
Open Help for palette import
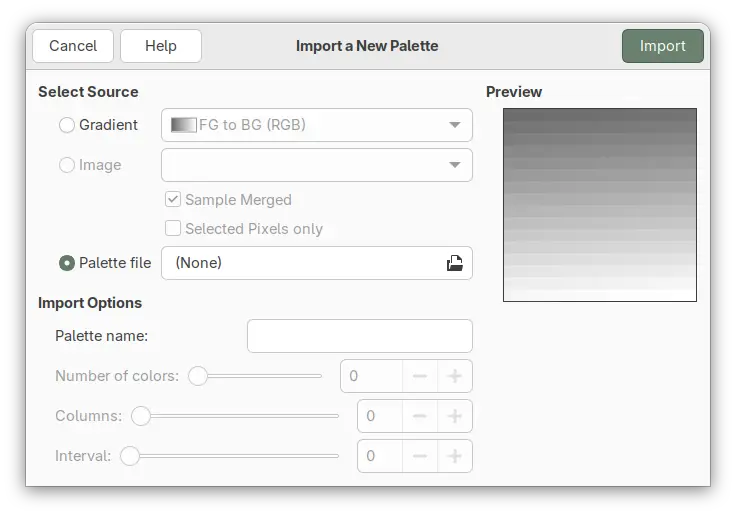pyautogui.click(x=161, y=46)
